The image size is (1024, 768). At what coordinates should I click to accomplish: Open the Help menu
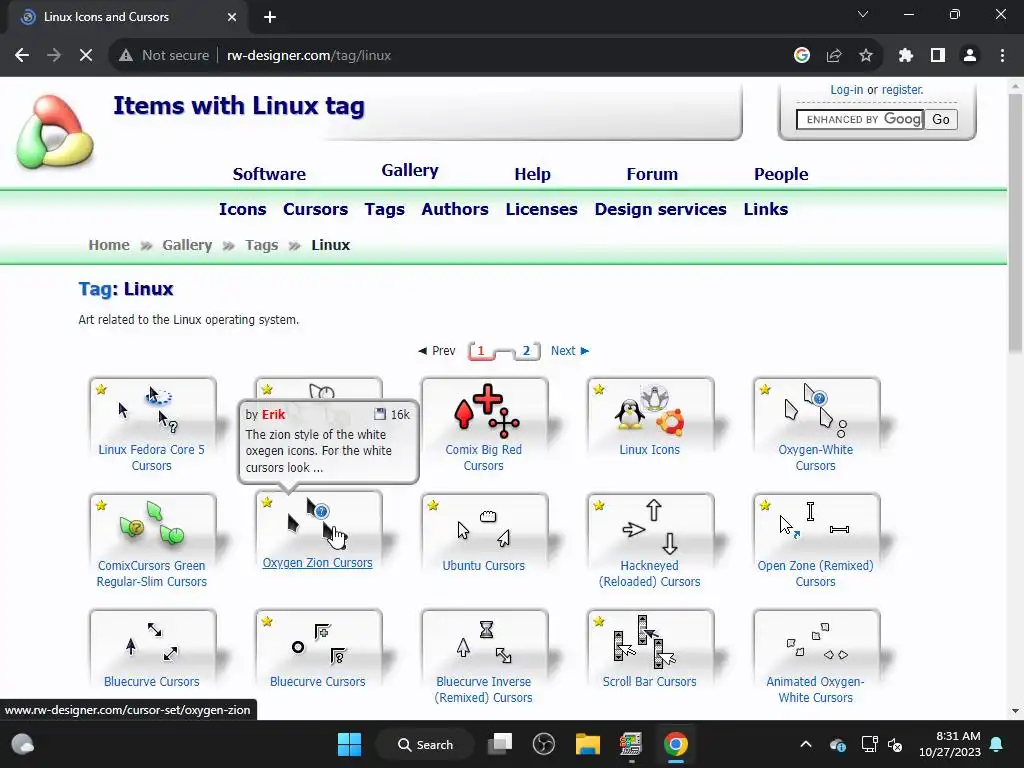[x=532, y=174]
